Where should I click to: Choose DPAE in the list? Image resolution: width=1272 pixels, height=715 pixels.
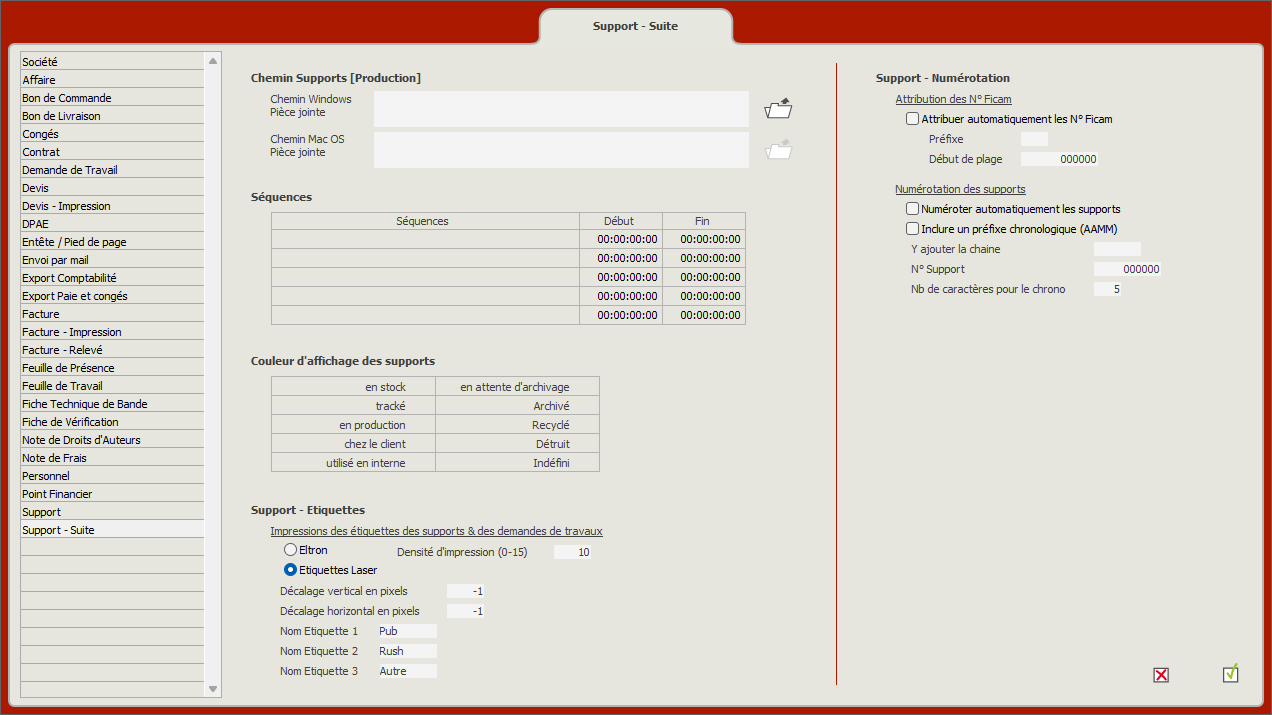coord(112,224)
